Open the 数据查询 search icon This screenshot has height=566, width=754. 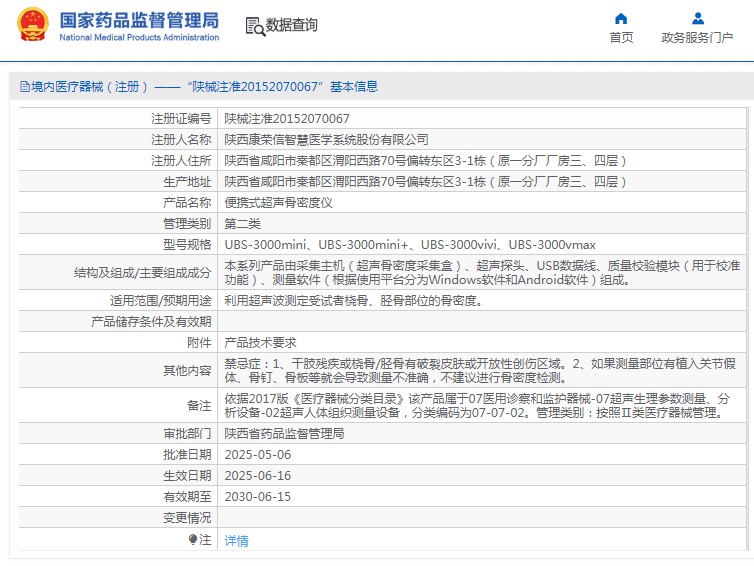(255, 26)
